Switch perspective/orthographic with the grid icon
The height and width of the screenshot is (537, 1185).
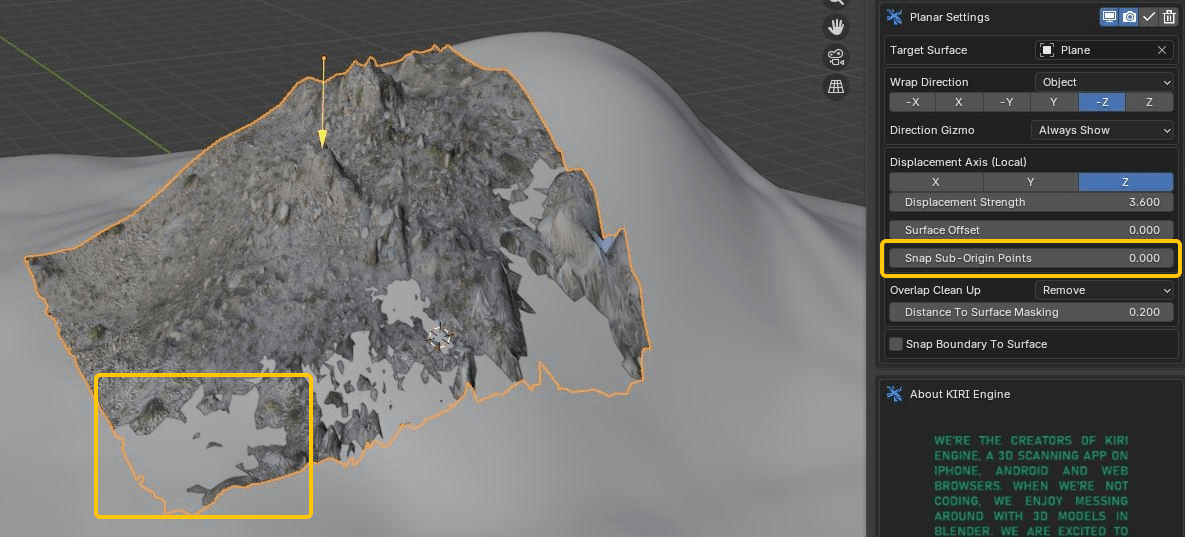[835, 87]
